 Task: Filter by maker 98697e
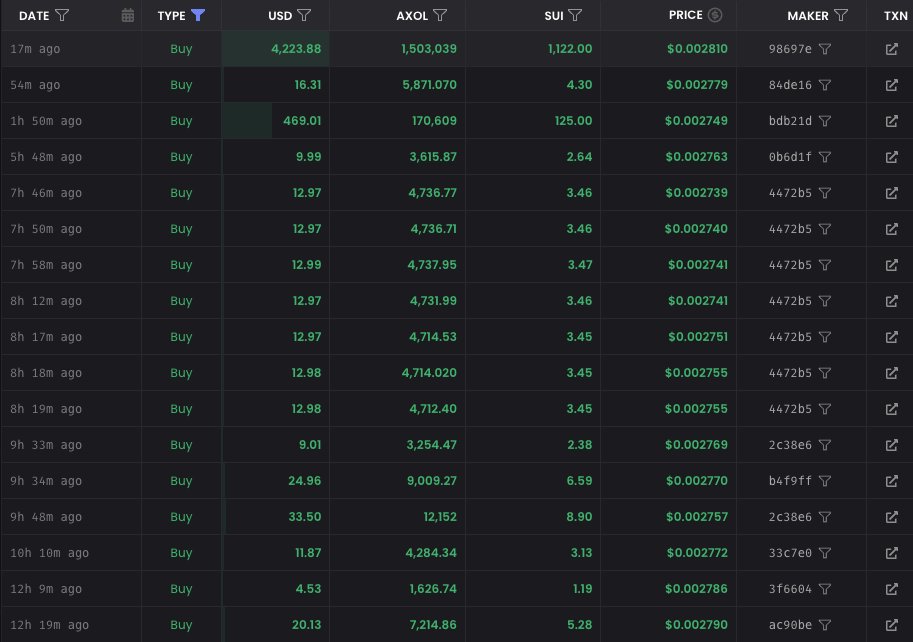[x=824, y=49]
